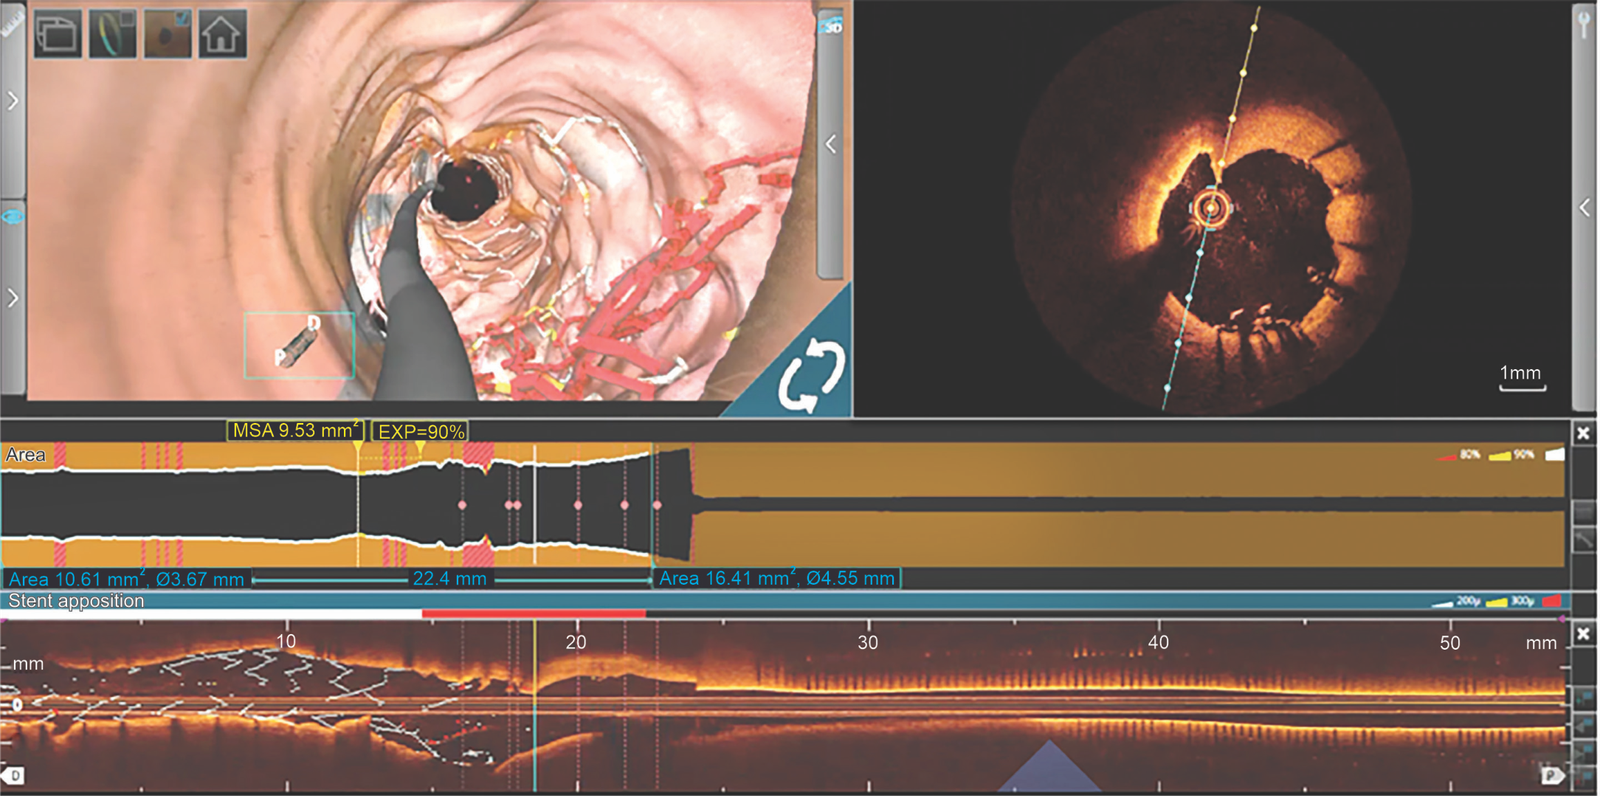Click the ruler measurement tool icon
The image size is (1600, 796).
pos(10,24)
